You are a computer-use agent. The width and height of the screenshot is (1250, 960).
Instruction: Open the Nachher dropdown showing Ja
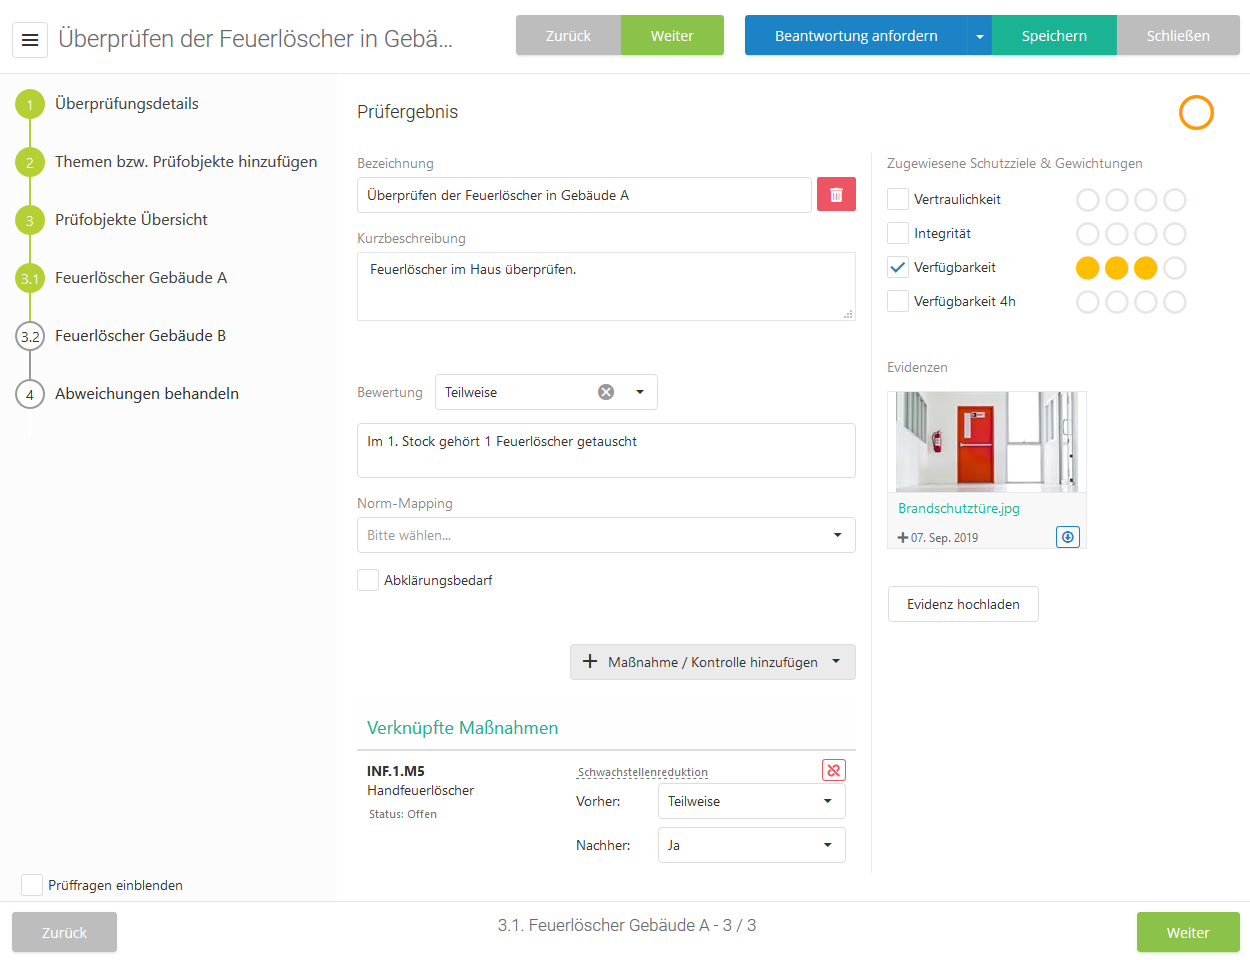pos(751,845)
